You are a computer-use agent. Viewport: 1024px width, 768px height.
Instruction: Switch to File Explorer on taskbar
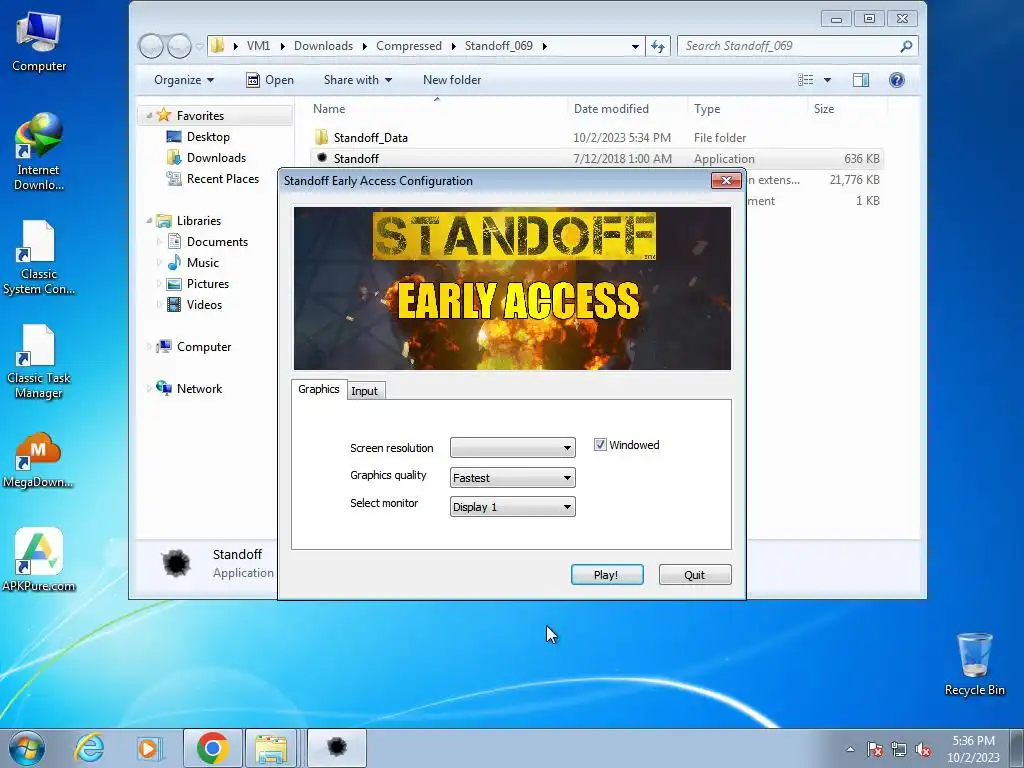(x=271, y=748)
